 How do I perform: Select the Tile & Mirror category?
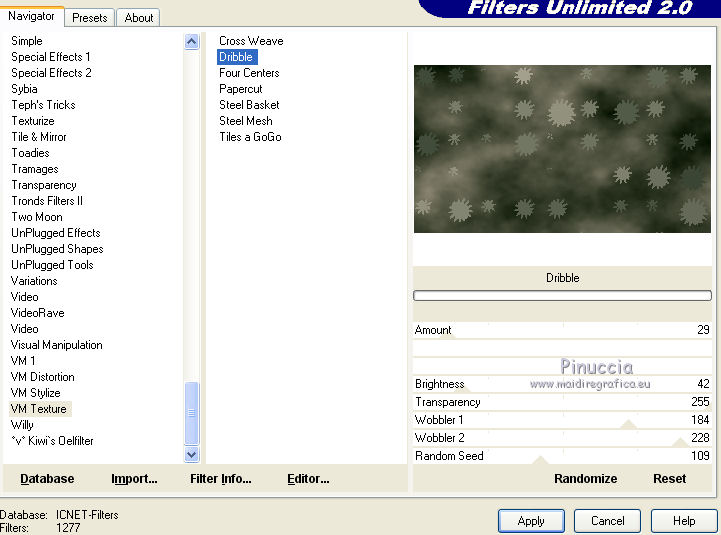point(39,137)
